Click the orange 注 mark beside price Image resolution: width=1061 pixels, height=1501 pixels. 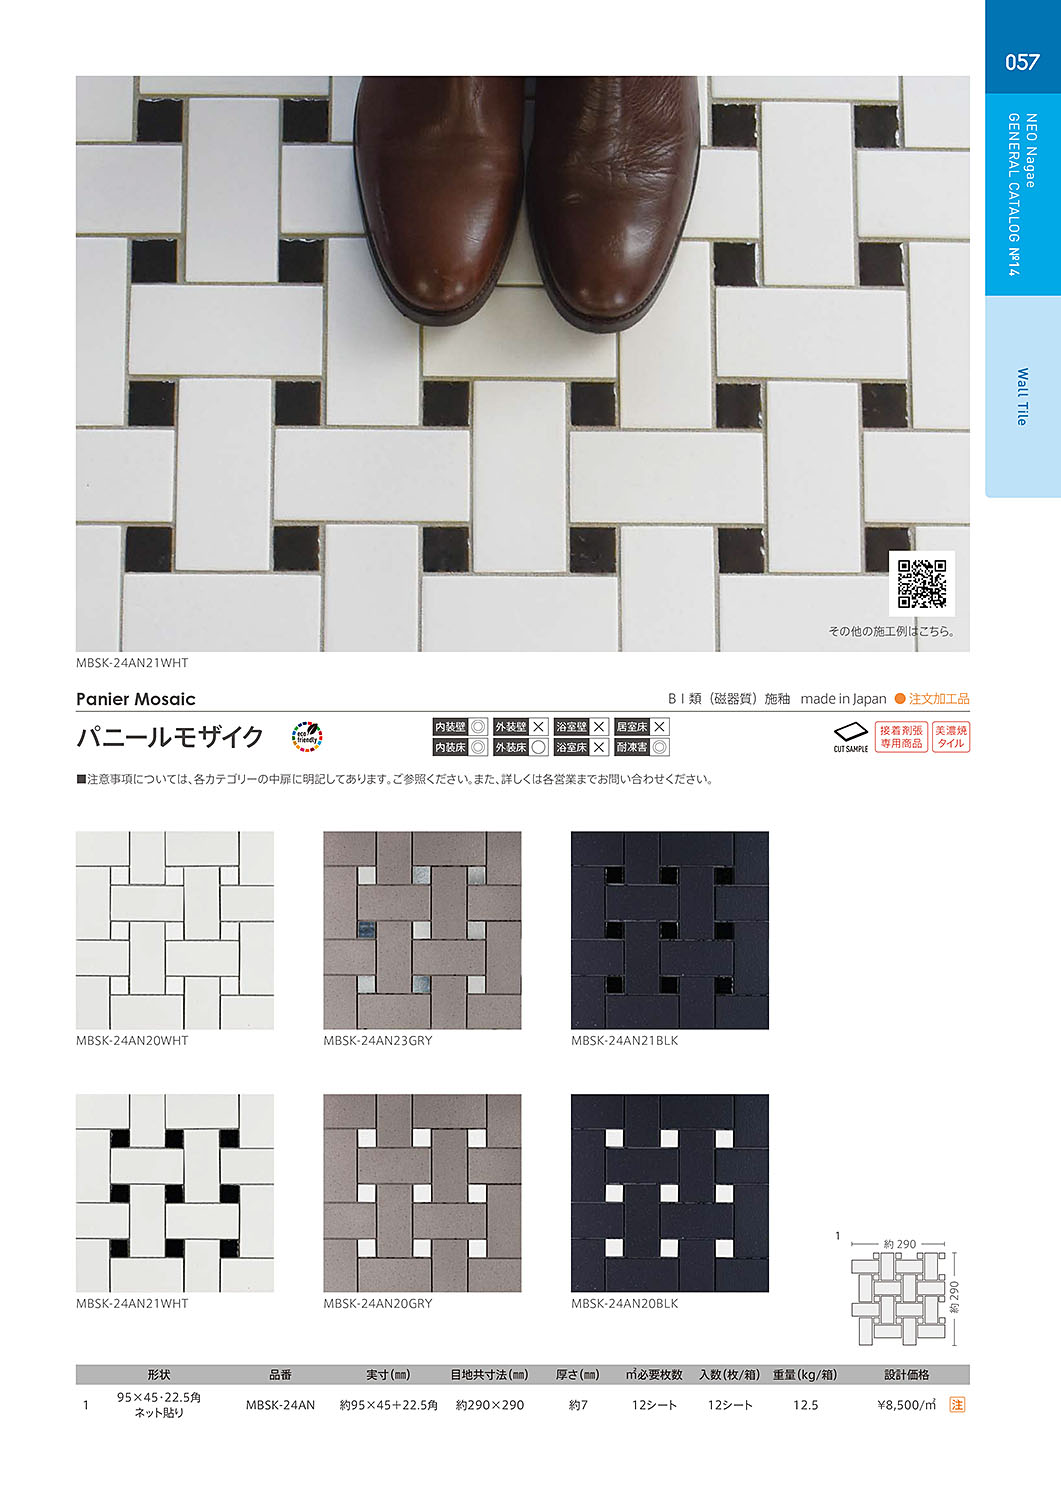(x=957, y=1405)
